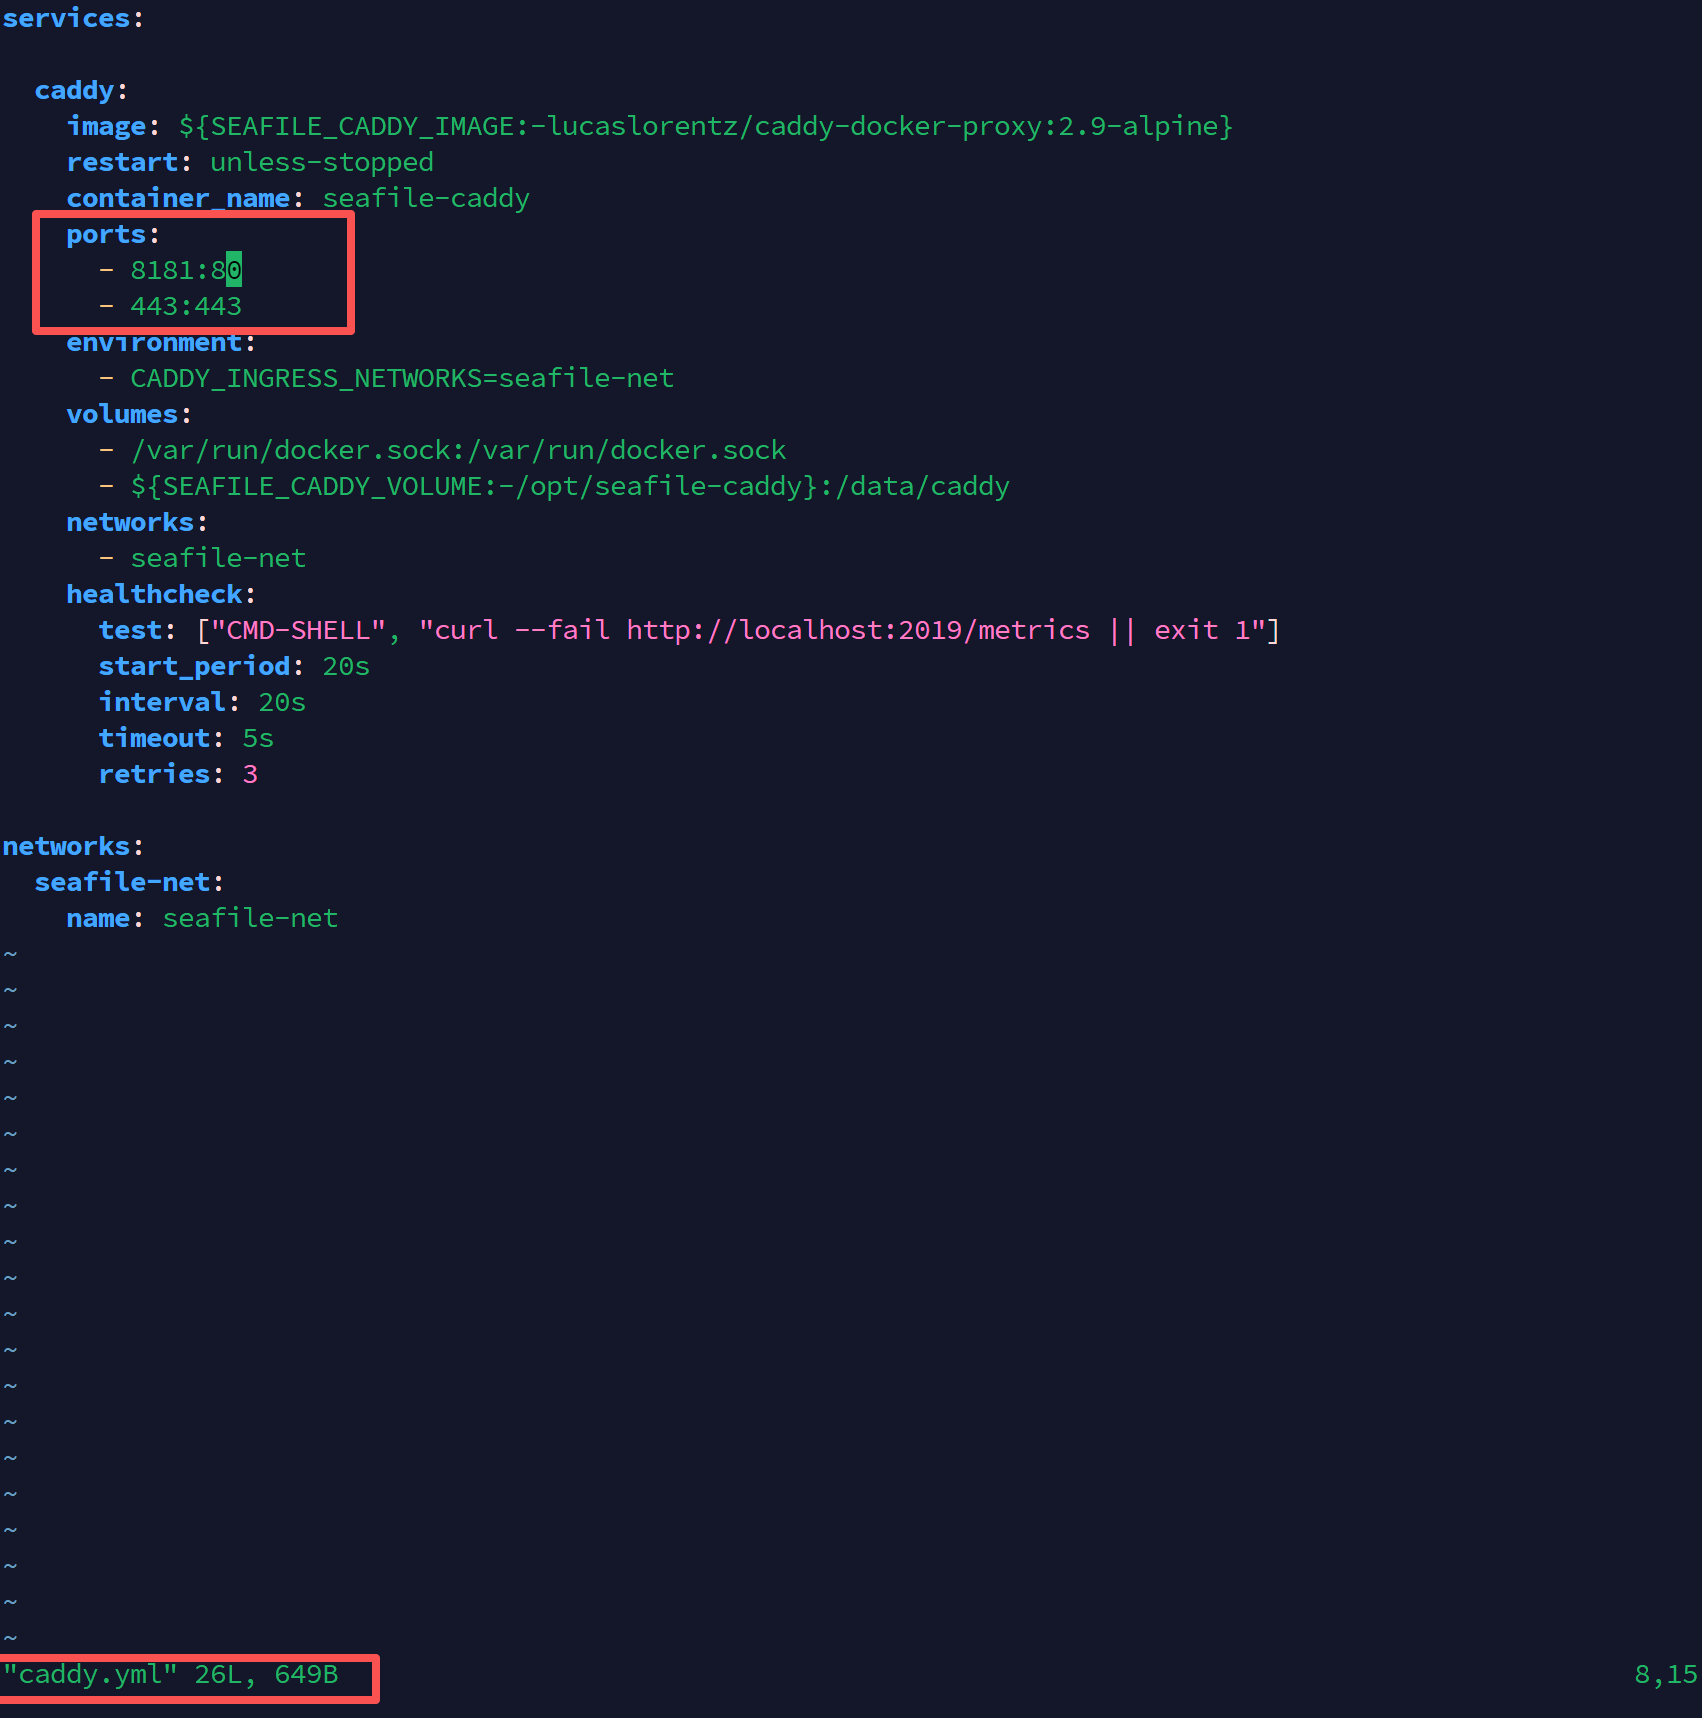Click the CADDY_INGRESS_NETWORKS environment entry
1702x1718 pixels.
point(401,379)
